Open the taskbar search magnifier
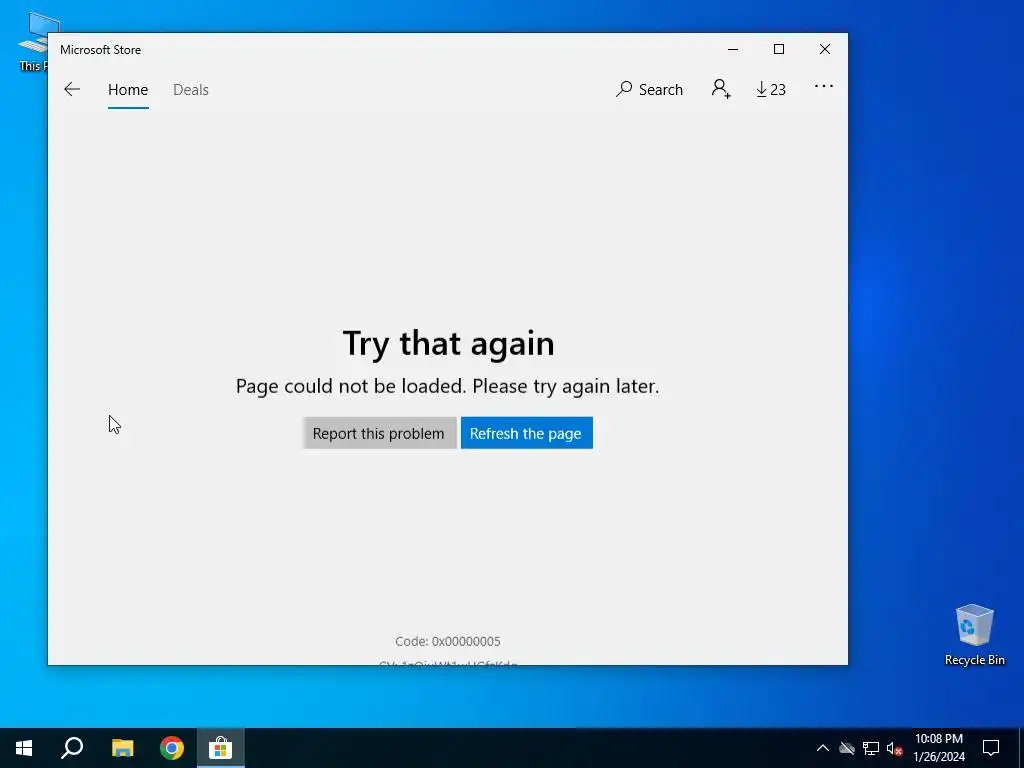This screenshot has height=768, width=1024. (72, 748)
